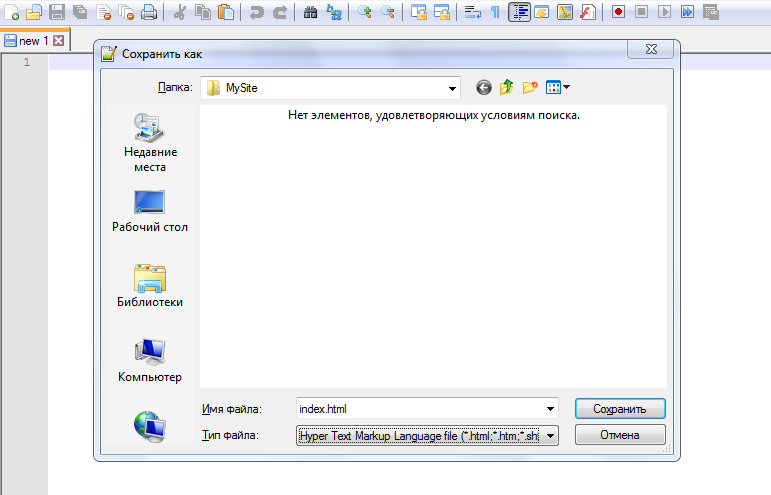Image resolution: width=771 pixels, height=495 pixels.
Task: Click the Отмена button
Action: (x=620, y=435)
